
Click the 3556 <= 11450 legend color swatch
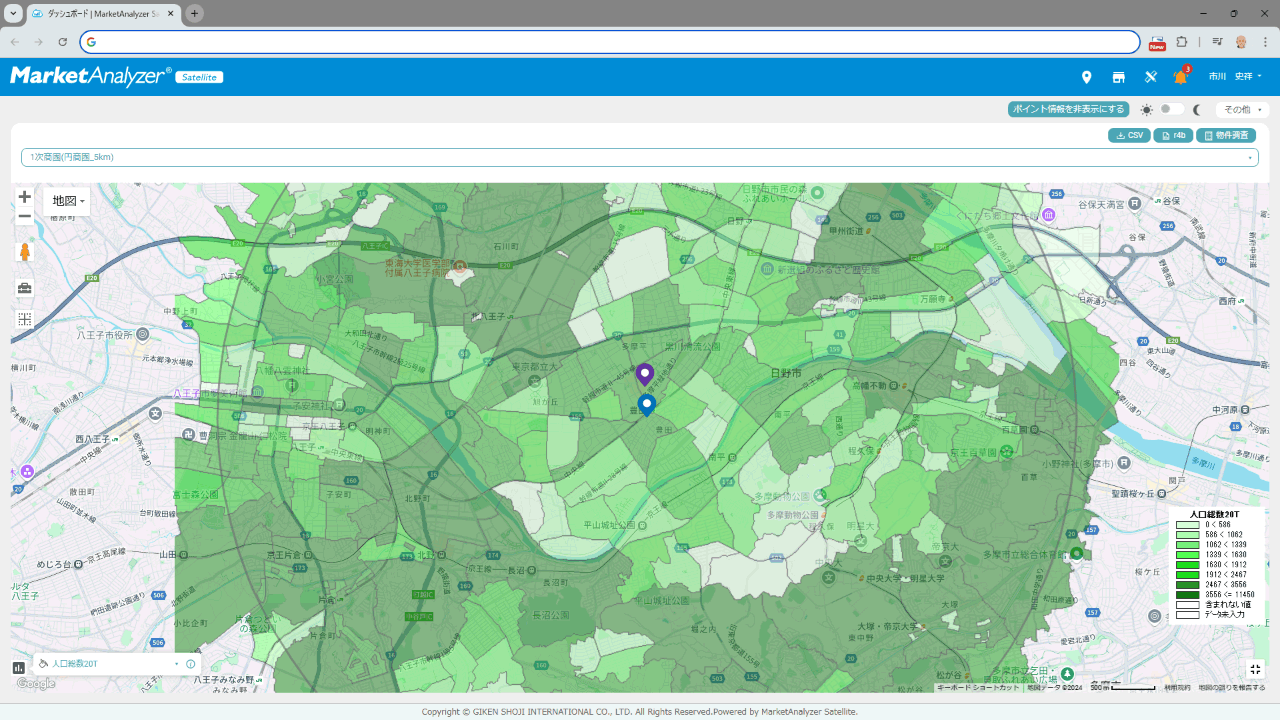(1187, 595)
